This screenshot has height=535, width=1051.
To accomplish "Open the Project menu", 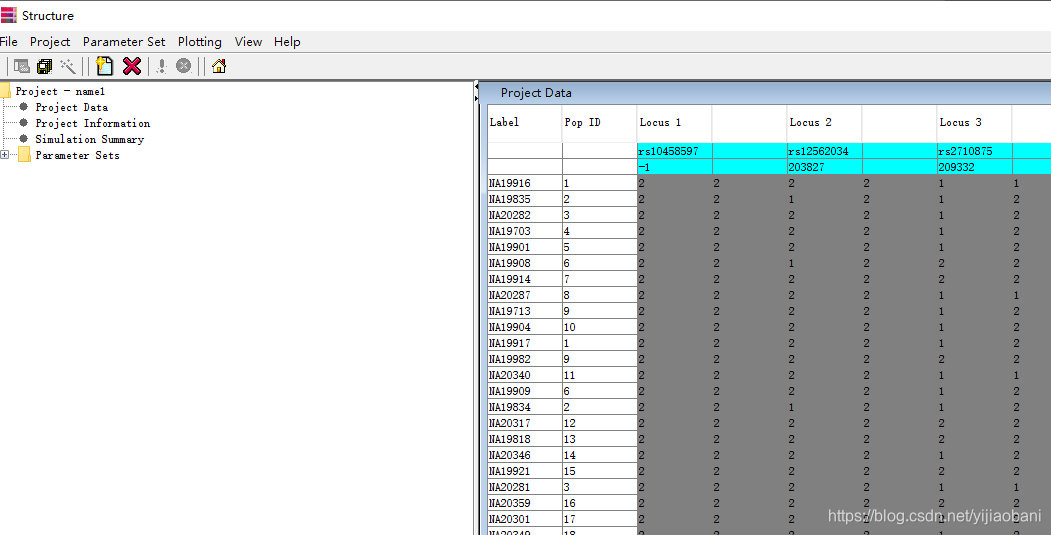I will [50, 42].
